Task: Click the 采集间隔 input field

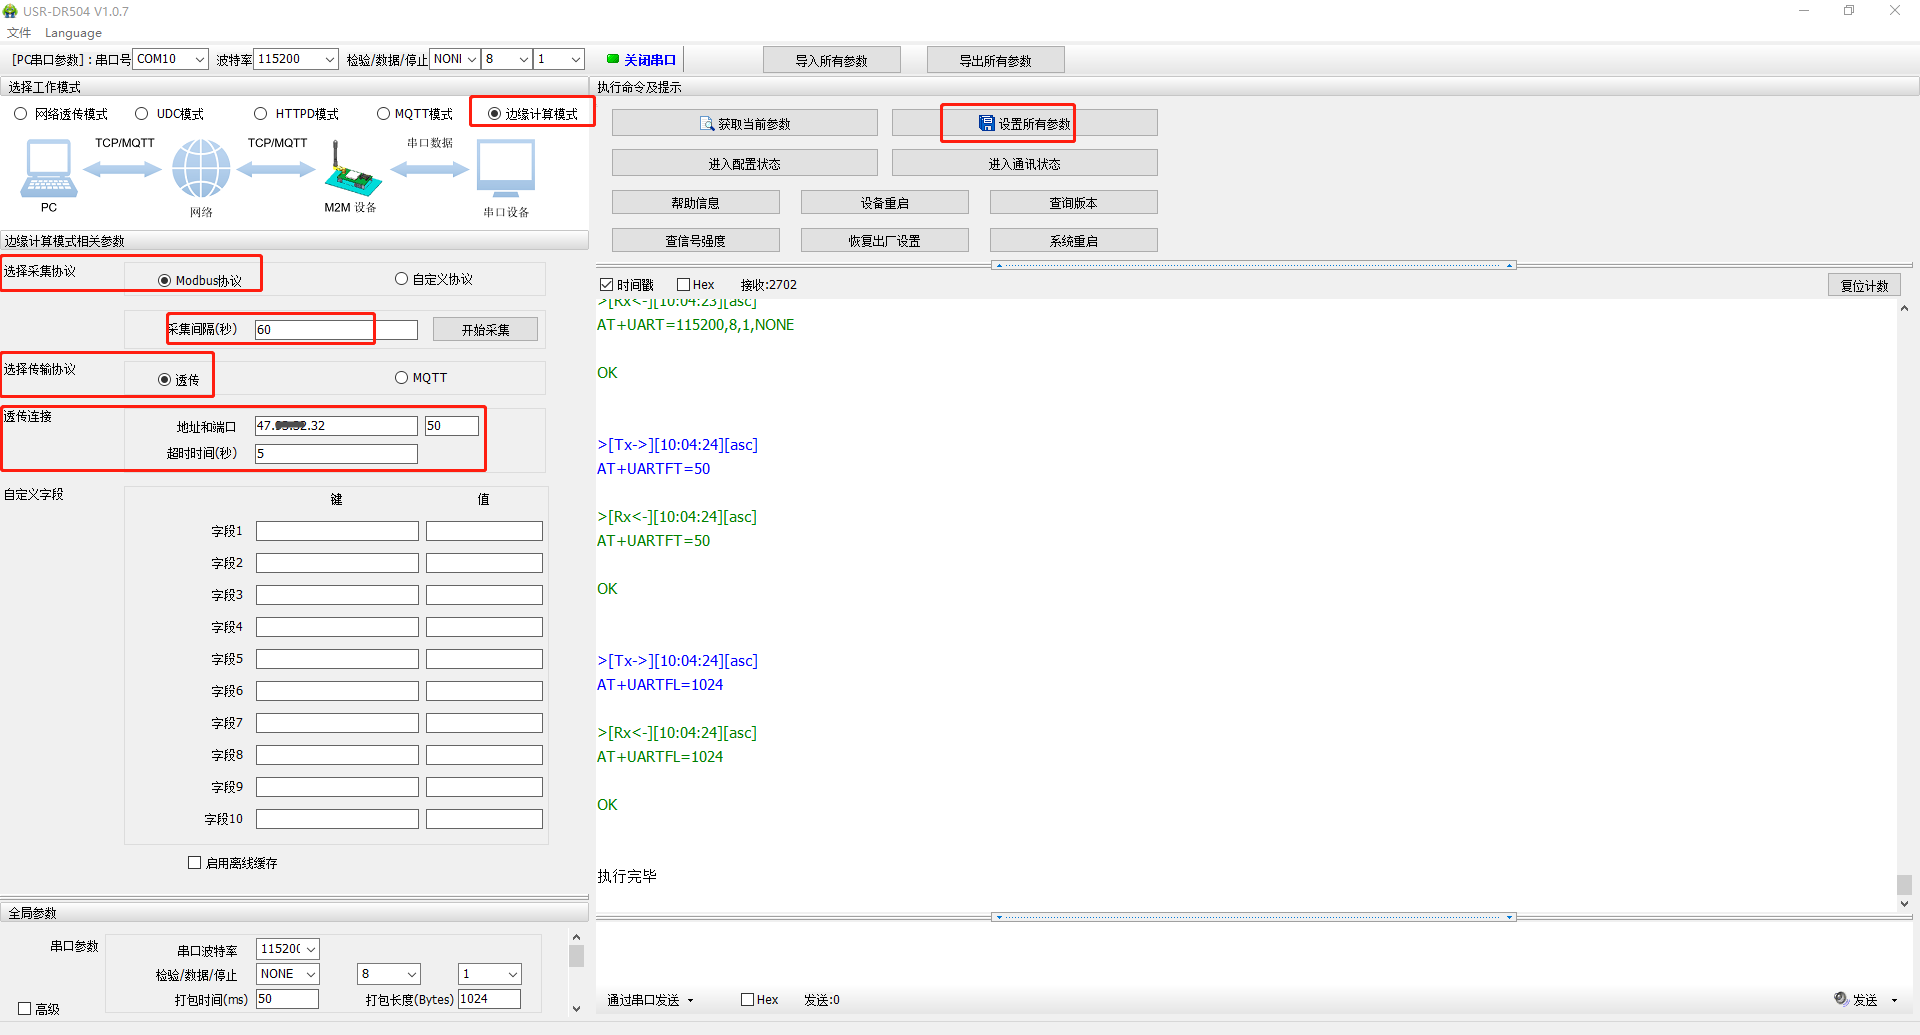Action: click(x=314, y=329)
